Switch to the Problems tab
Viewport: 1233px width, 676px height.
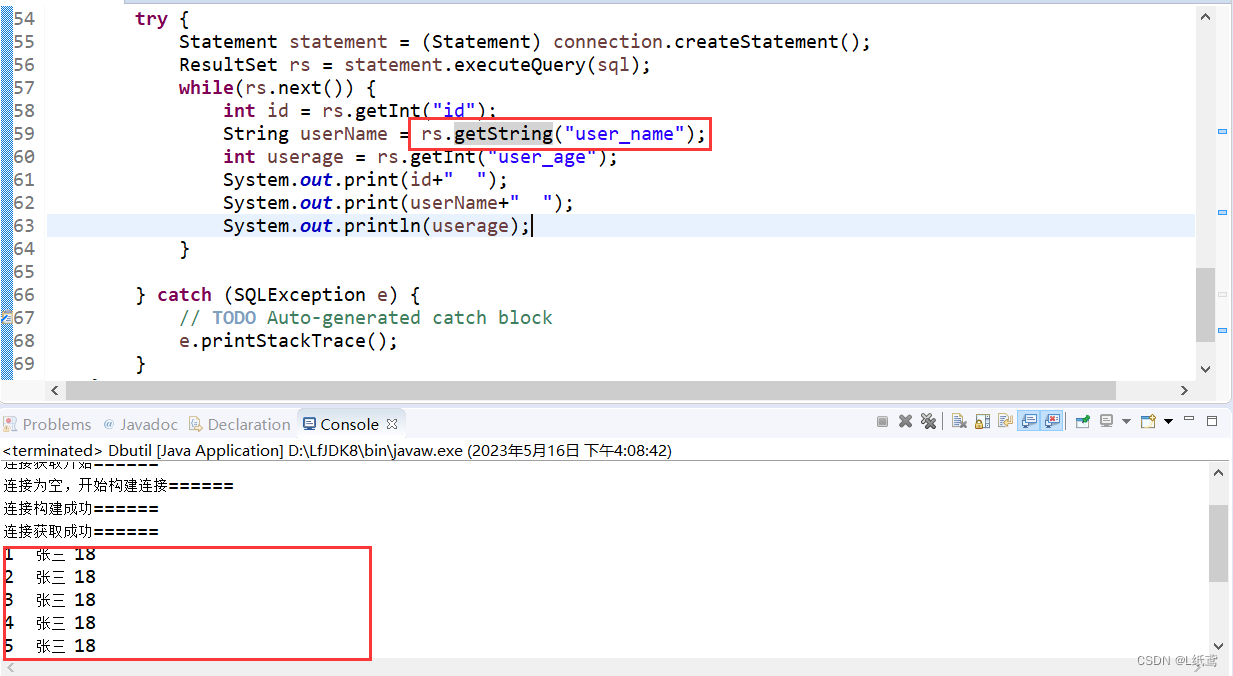coord(57,423)
